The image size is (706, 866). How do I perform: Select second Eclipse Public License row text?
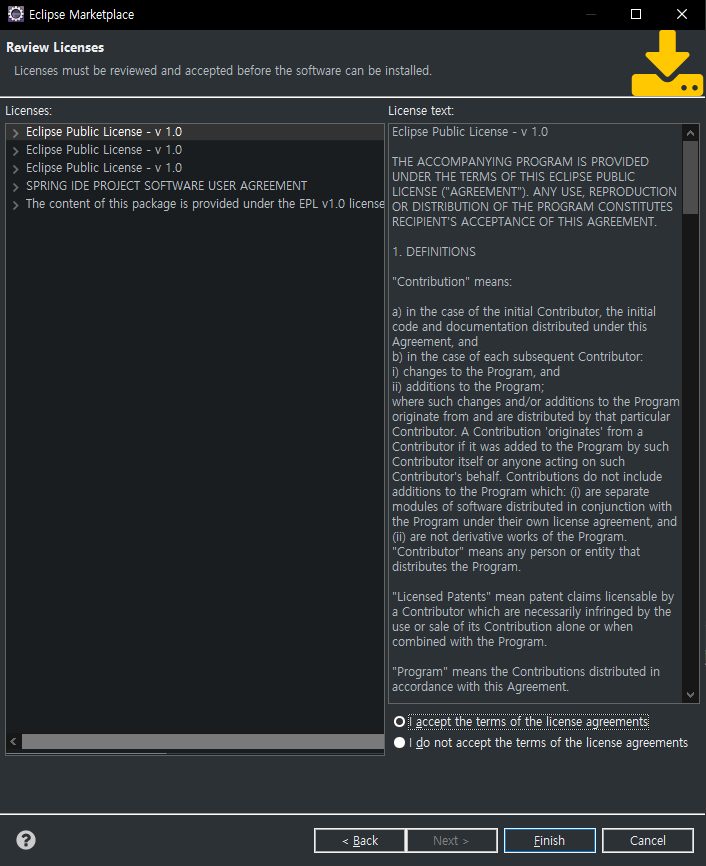(x=104, y=150)
